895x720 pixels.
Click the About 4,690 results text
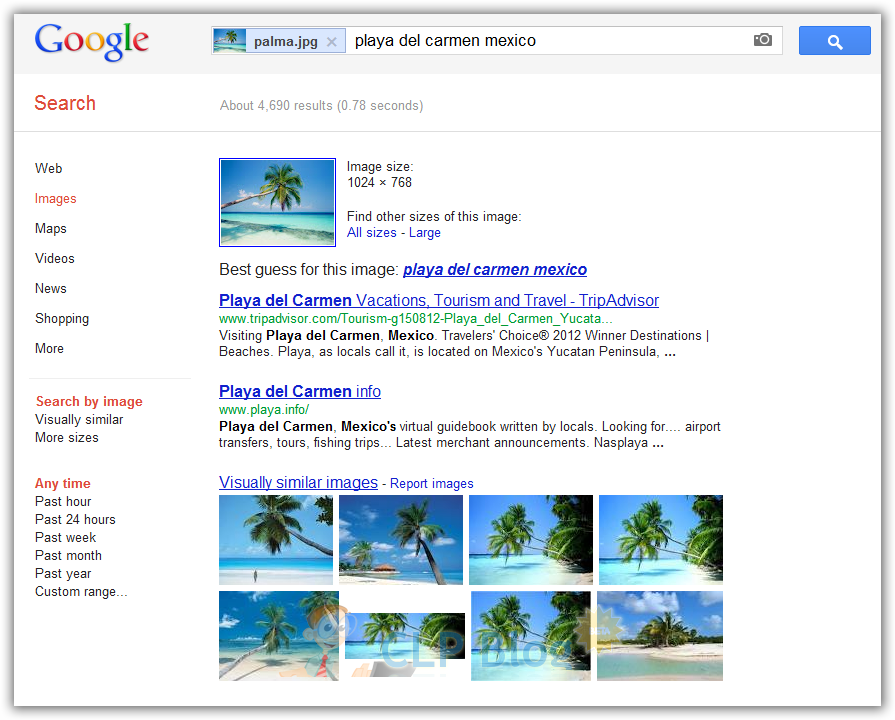(321, 106)
